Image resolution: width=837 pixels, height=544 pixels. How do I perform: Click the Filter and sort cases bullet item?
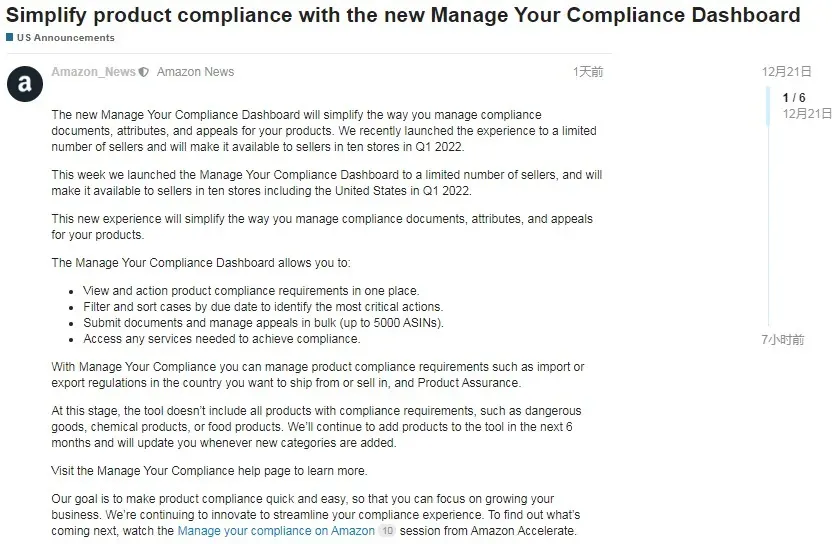tap(263, 307)
